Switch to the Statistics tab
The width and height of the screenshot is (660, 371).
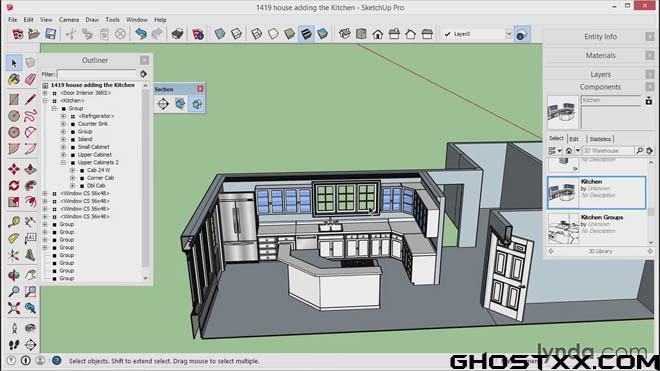coord(600,139)
